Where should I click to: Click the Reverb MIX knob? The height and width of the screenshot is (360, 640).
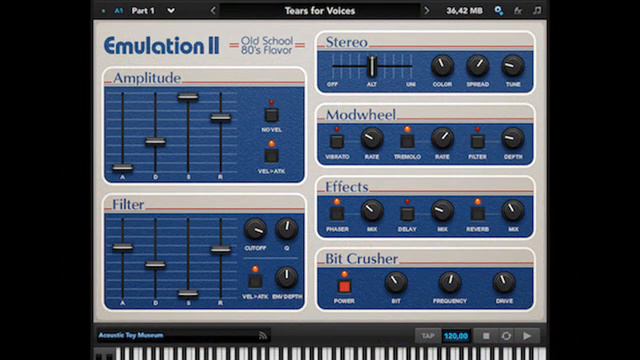[513, 211]
